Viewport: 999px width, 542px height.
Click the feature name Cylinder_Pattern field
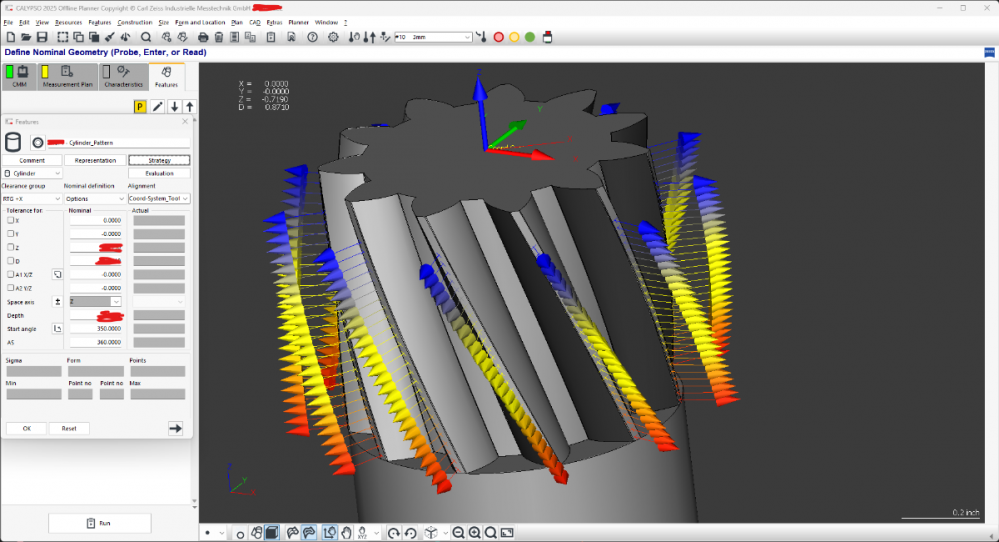pyautogui.click(x=118, y=143)
